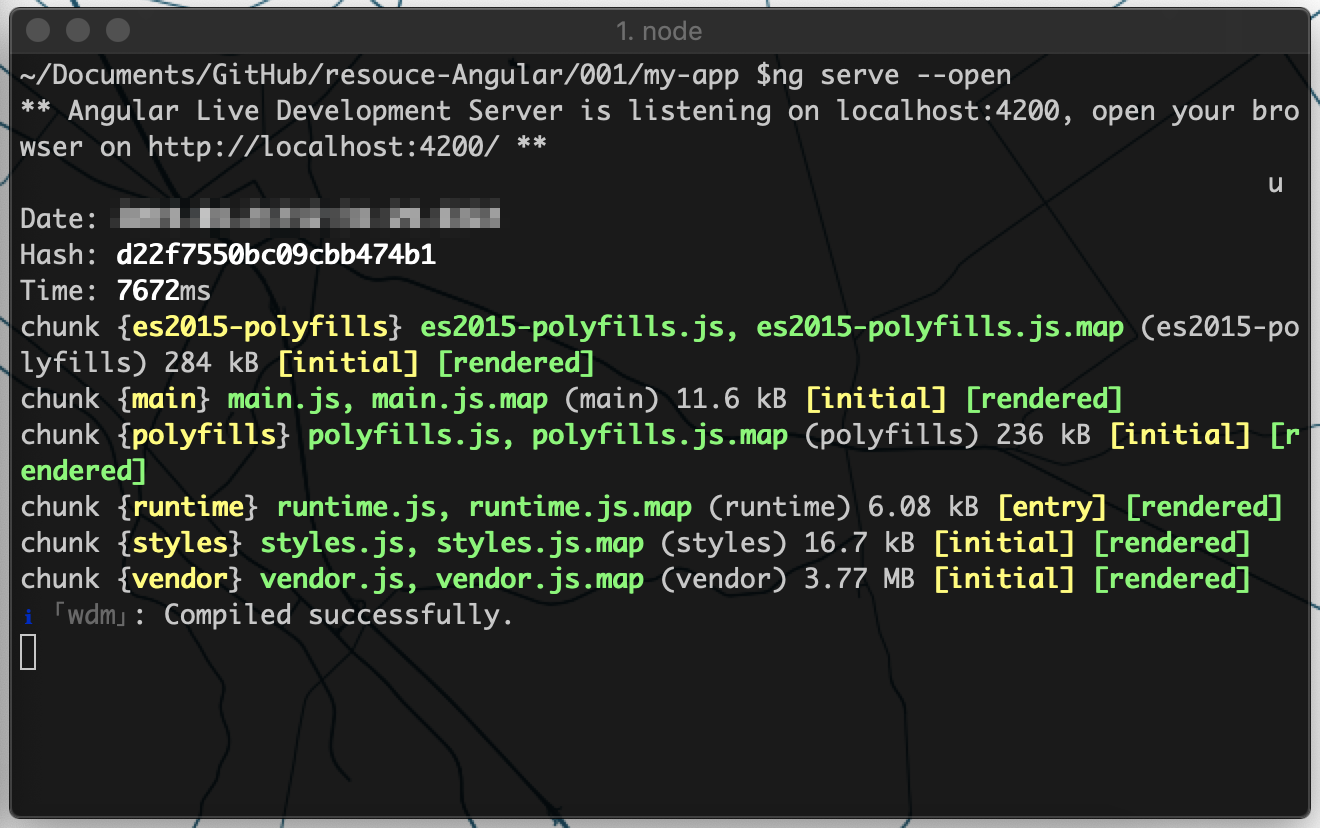Click the "es2015-polyfills.js.map" file name
This screenshot has width=1320, height=828.
click(940, 327)
